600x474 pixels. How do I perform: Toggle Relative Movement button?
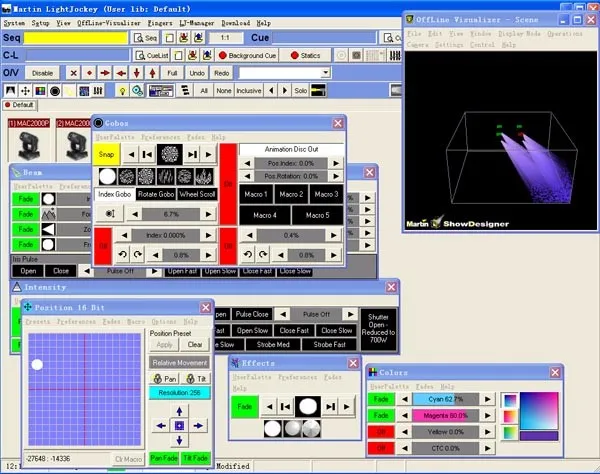(x=179, y=362)
